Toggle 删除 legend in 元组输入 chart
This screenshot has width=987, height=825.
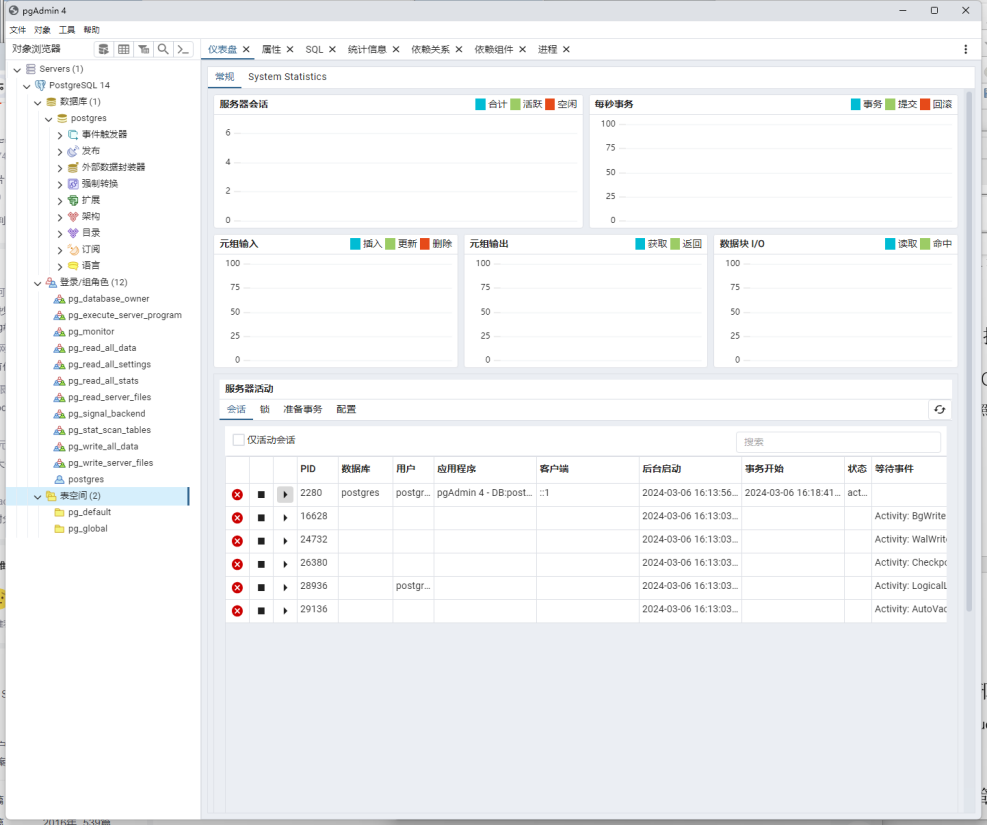coord(436,244)
